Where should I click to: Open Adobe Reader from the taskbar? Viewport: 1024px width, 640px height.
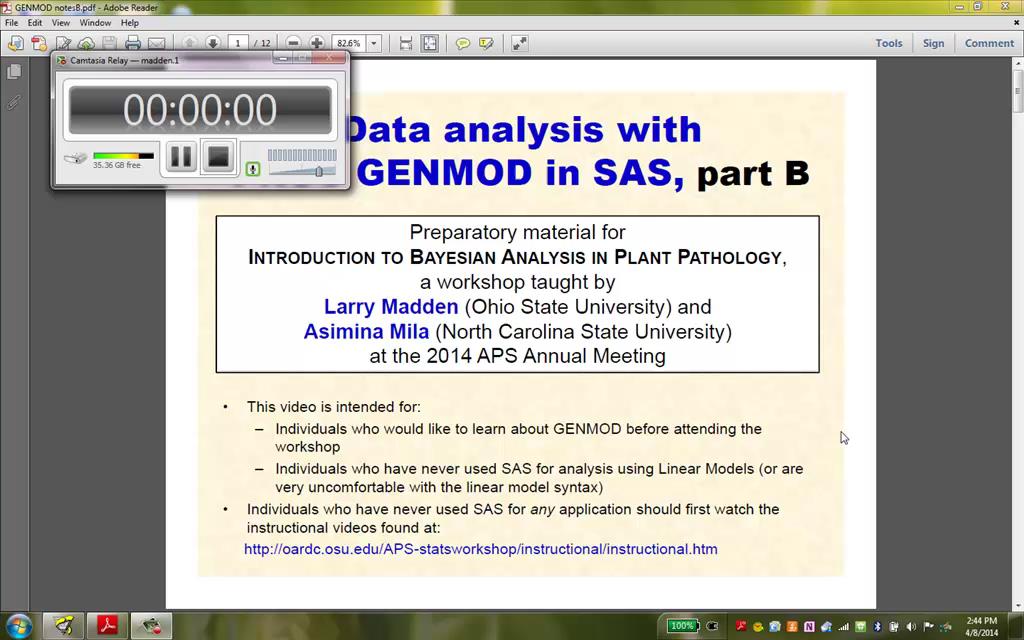point(106,625)
